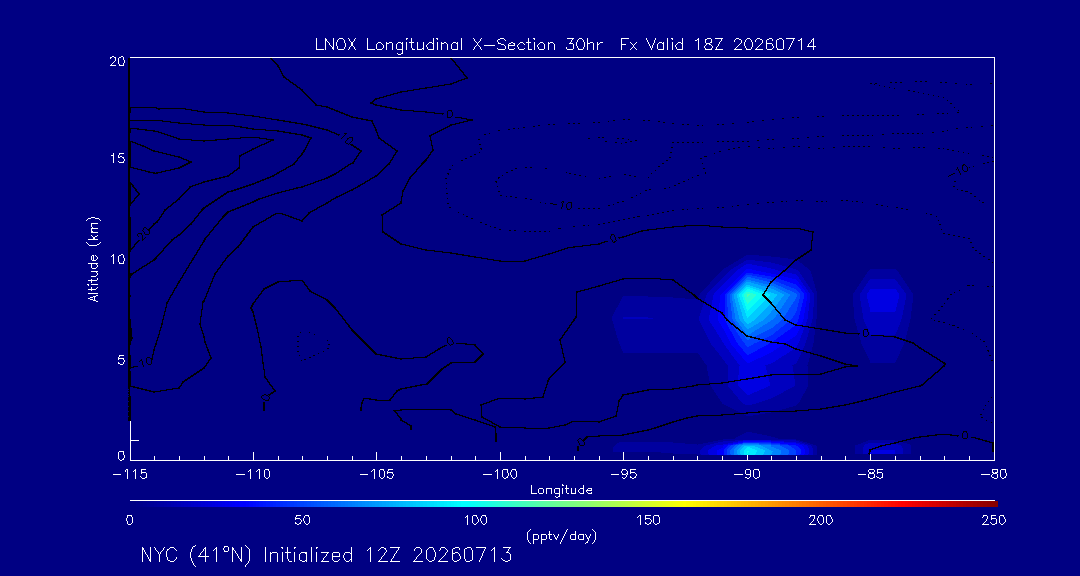
Task: Click the (pptv/day) units label
Action: click(x=561, y=536)
